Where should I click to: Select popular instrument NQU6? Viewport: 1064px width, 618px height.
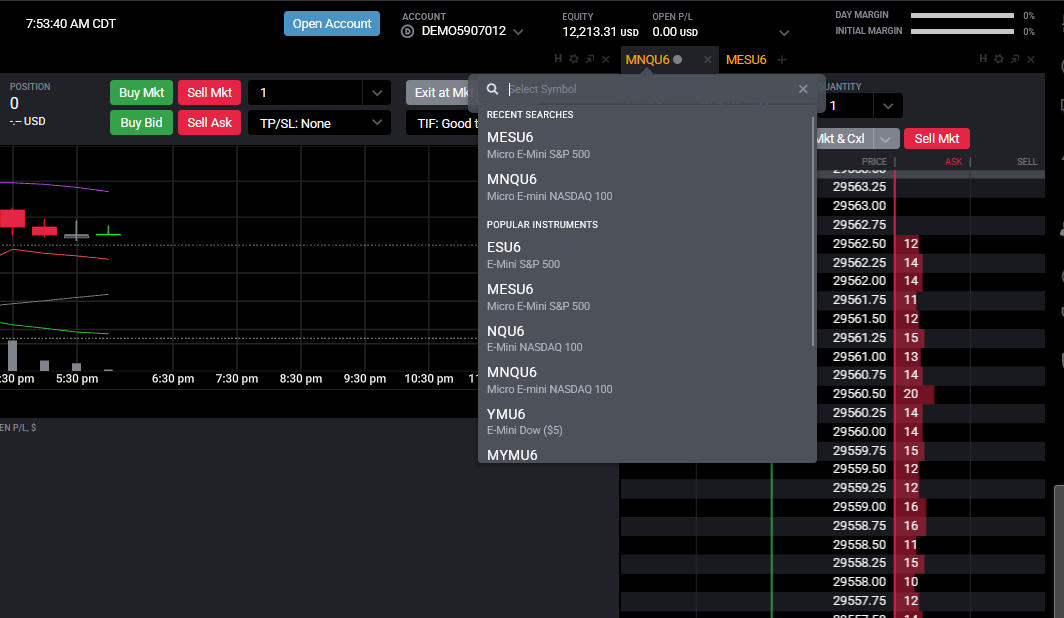tap(645, 339)
